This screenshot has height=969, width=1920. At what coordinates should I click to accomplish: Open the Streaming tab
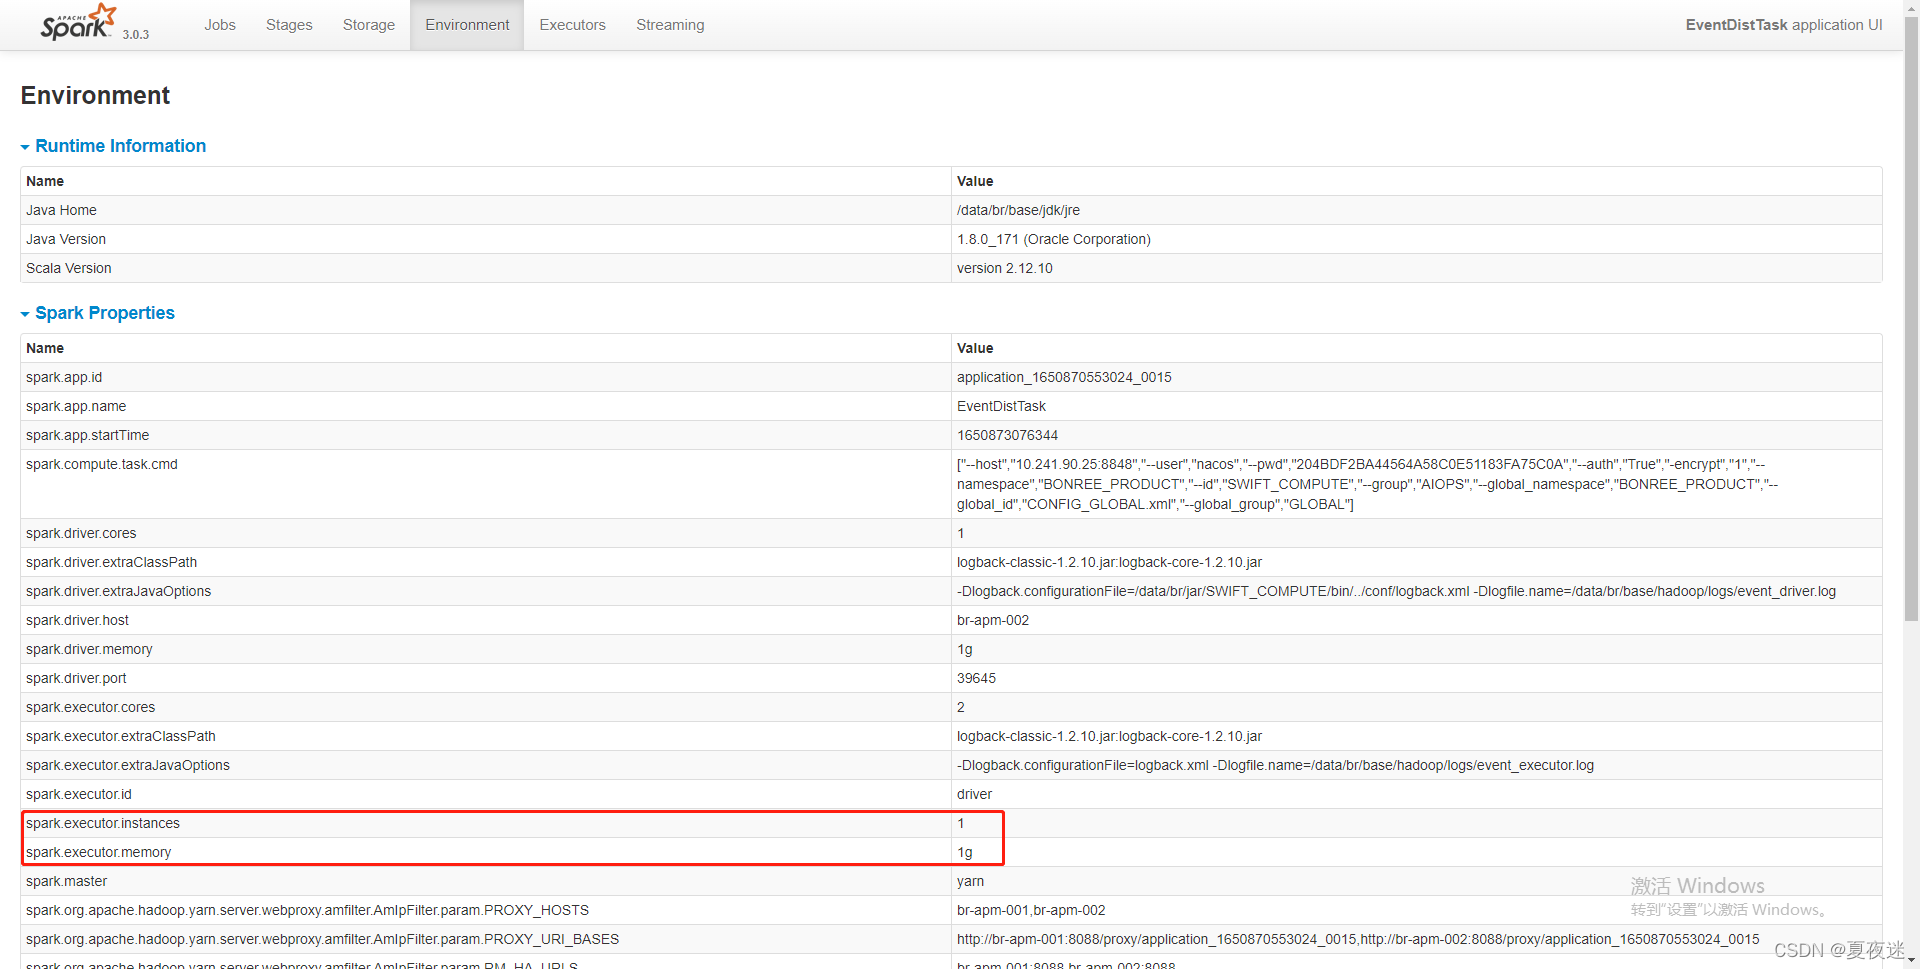(670, 25)
